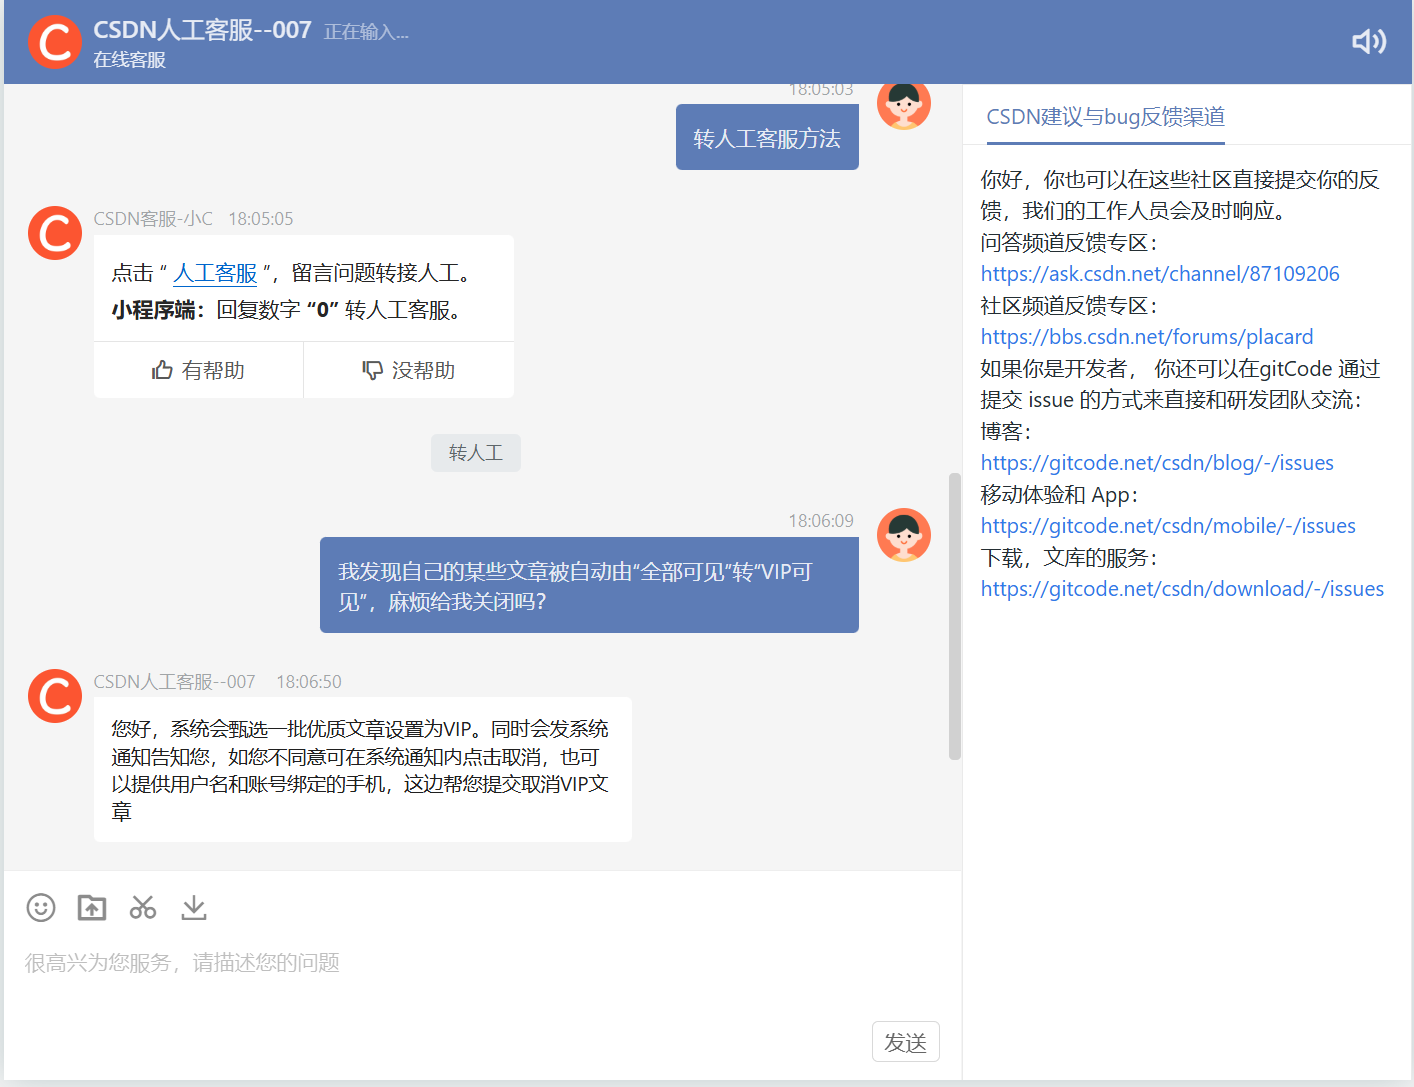Screen dimensions: 1414x1087
Task: Click the 在线客服 header label
Action: coord(130,59)
